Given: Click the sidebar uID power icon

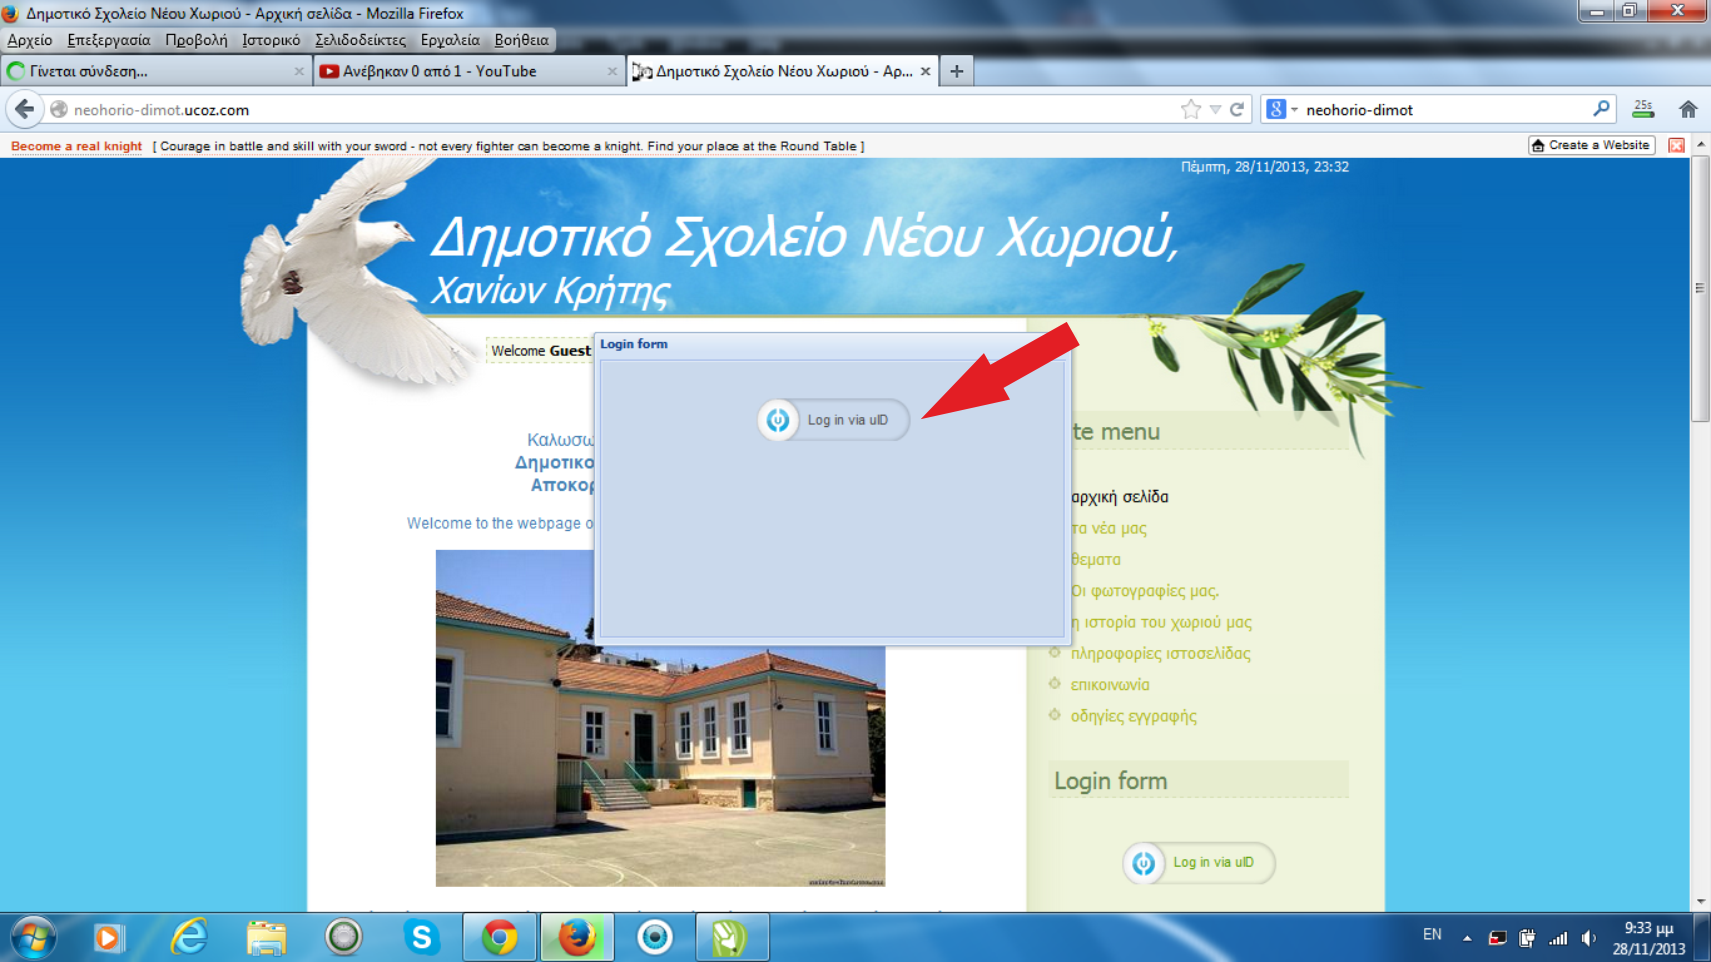Looking at the screenshot, I should tap(1143, 863).
